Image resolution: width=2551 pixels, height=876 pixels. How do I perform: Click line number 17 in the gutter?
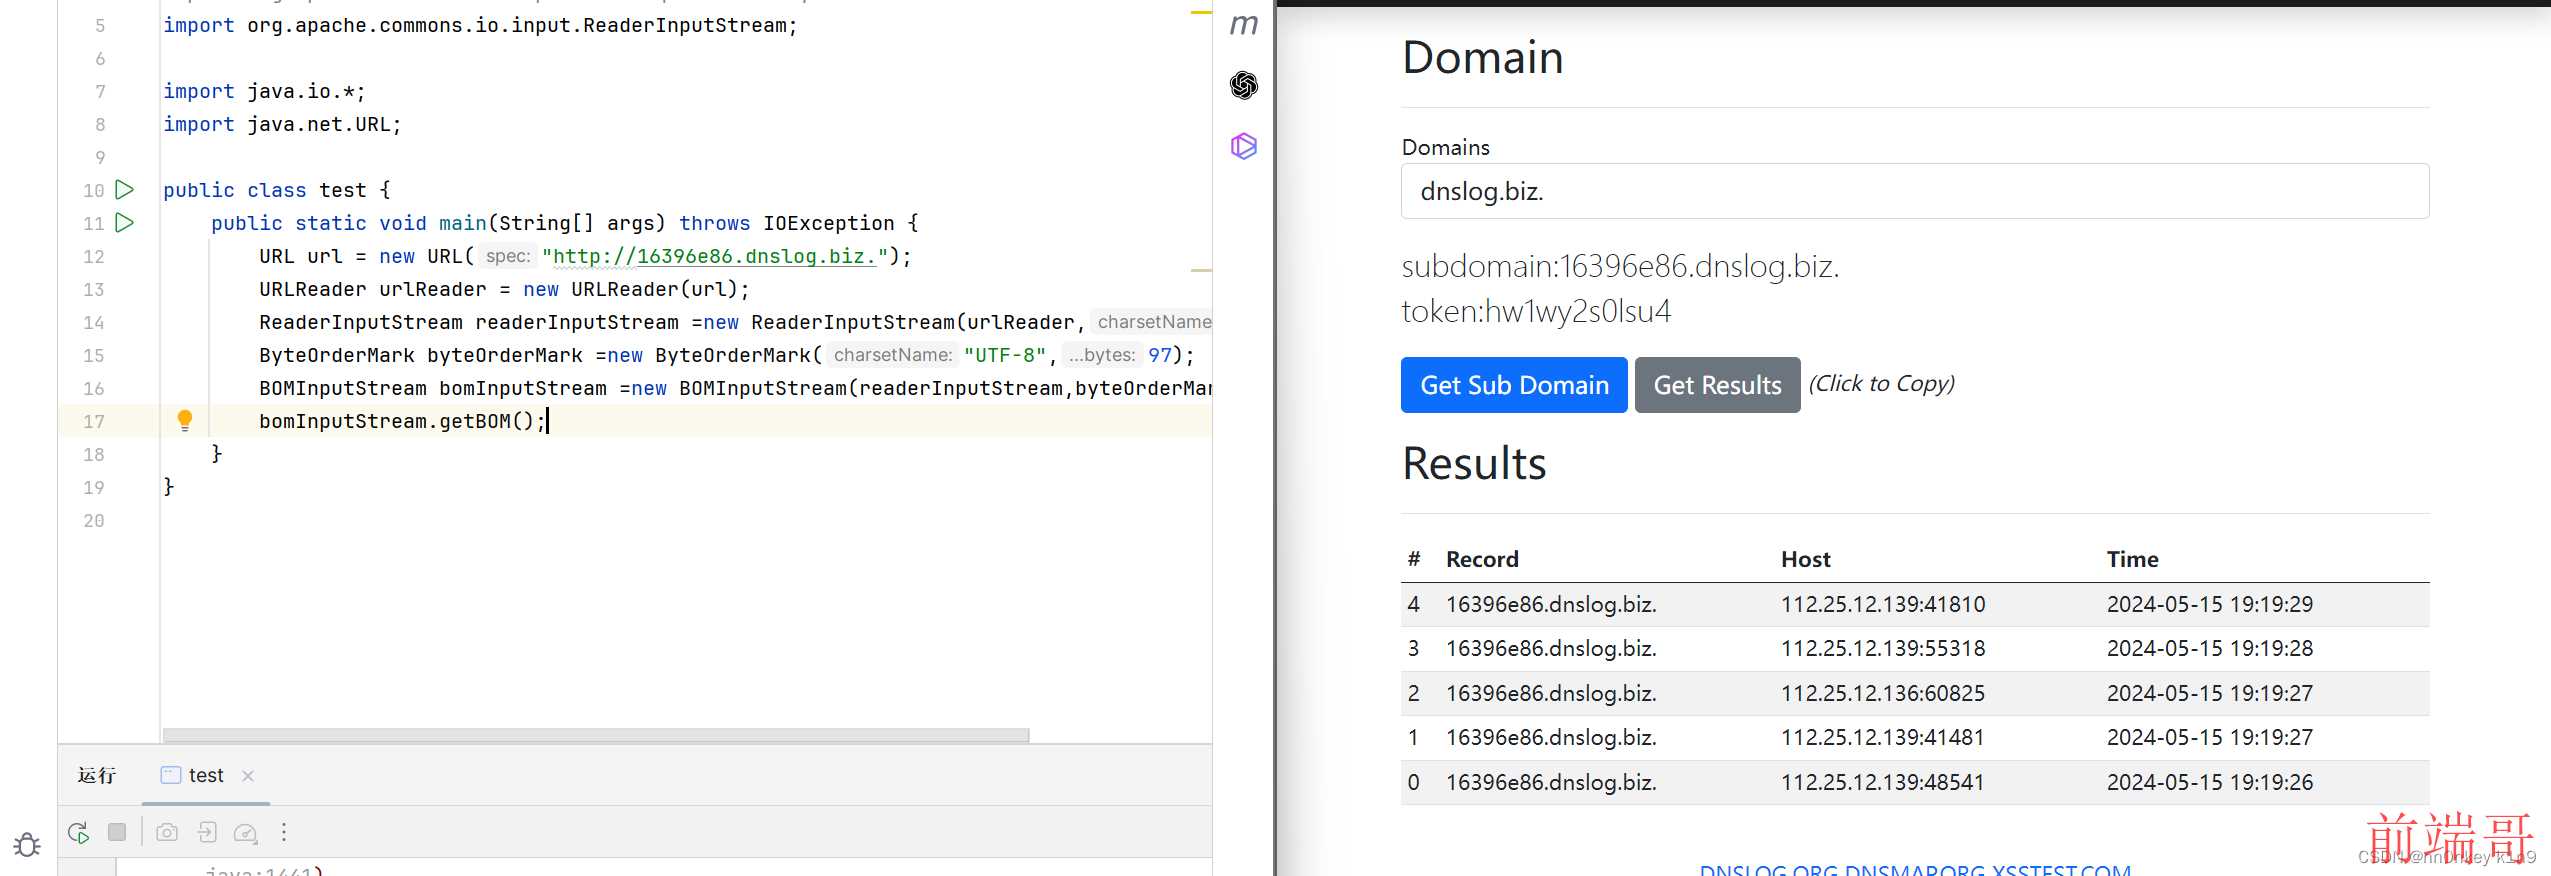[93, 421]
